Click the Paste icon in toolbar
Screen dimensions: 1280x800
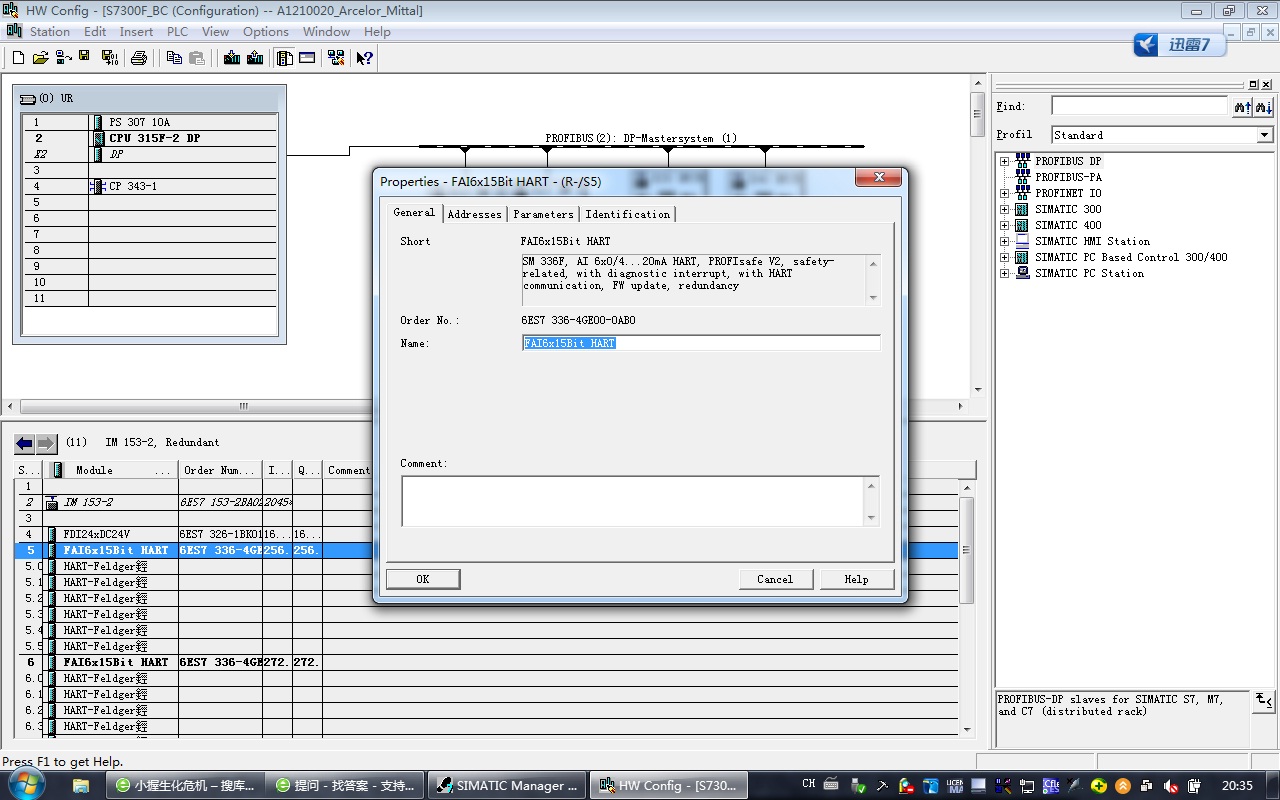click(197, 58)
